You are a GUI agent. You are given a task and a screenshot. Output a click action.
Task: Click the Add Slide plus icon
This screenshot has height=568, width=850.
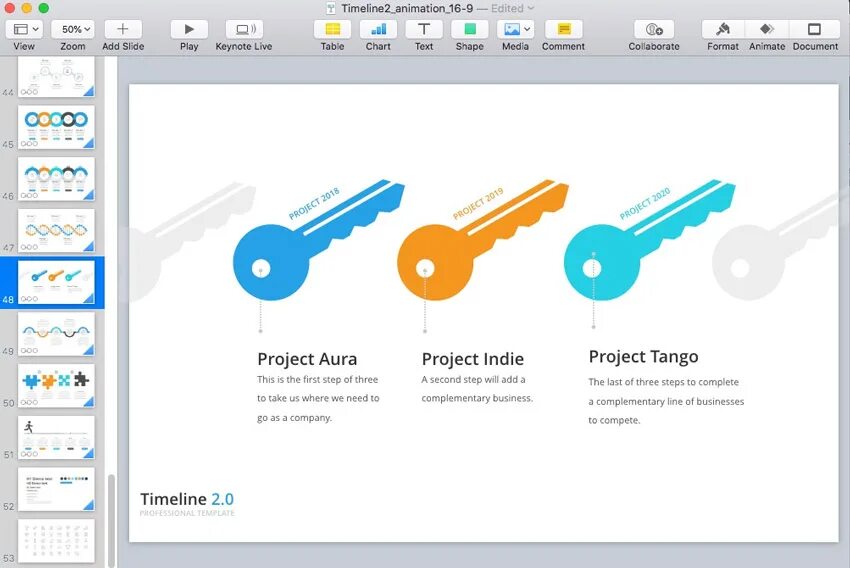[123, 29]
